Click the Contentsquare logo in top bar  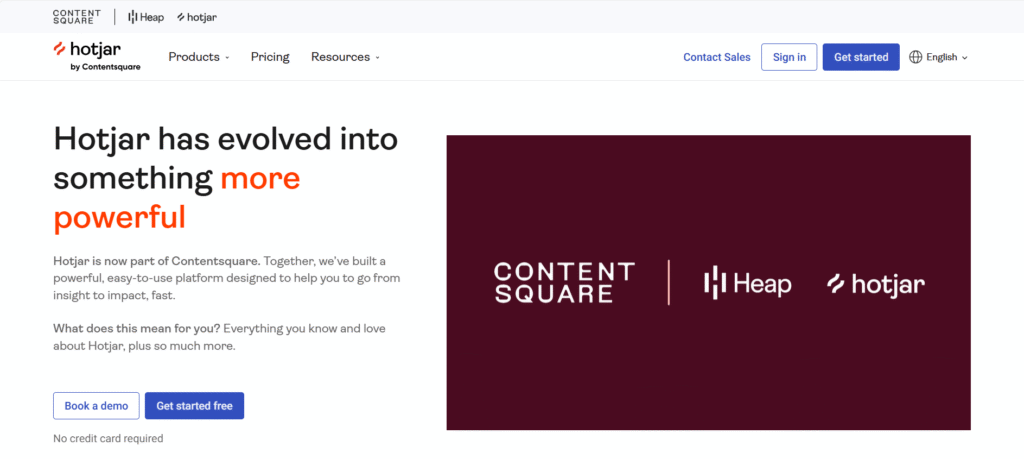pos(76,17)
